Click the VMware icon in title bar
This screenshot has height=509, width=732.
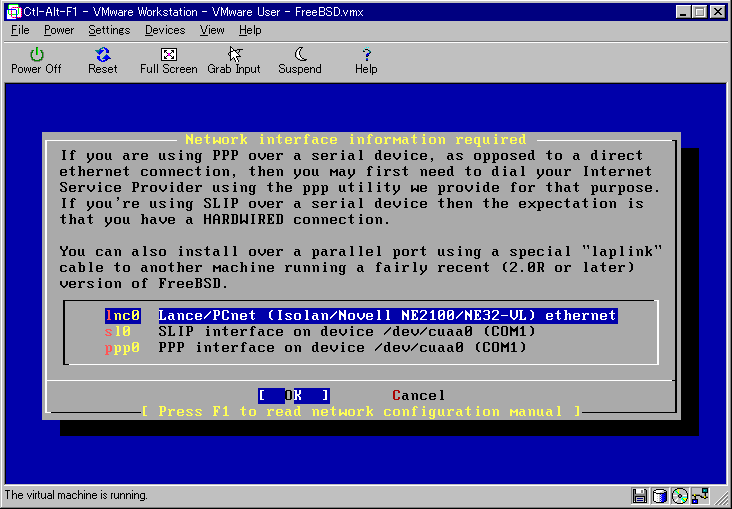click(x=14, y=12)
